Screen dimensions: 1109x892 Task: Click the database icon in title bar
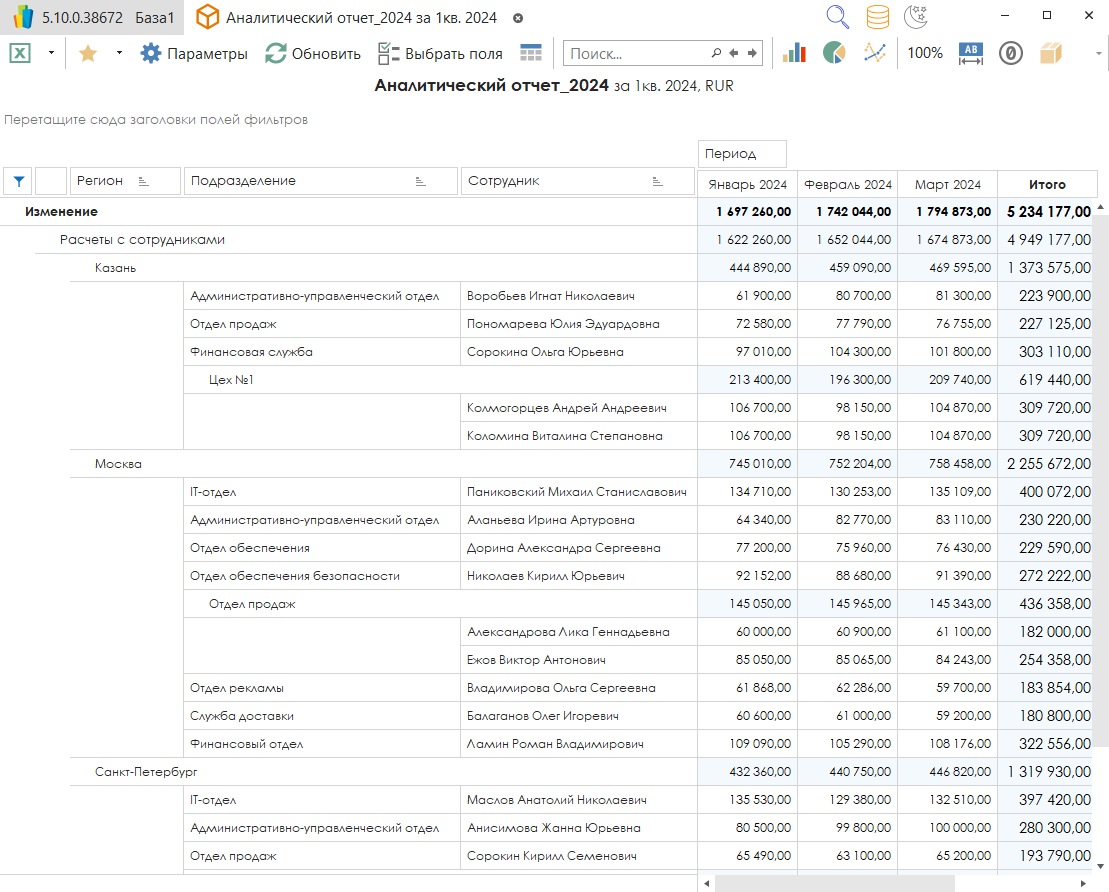pos(877,17)
